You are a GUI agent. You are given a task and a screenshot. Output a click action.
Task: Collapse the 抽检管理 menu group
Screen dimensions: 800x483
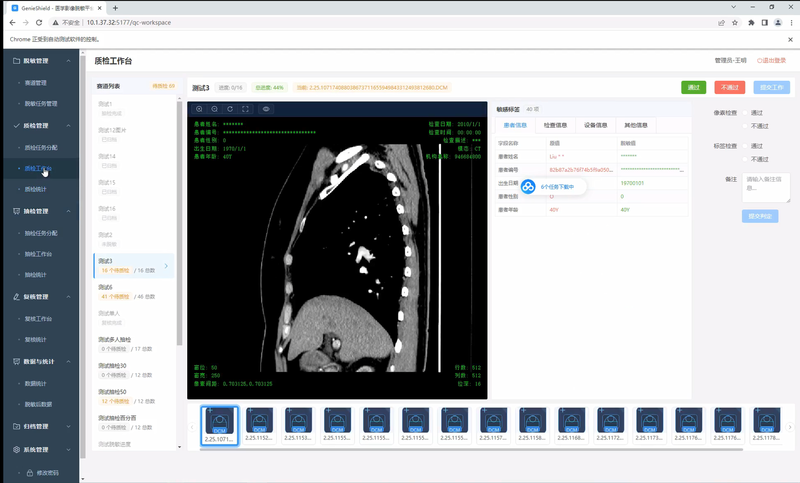click(x=68, y=211)
